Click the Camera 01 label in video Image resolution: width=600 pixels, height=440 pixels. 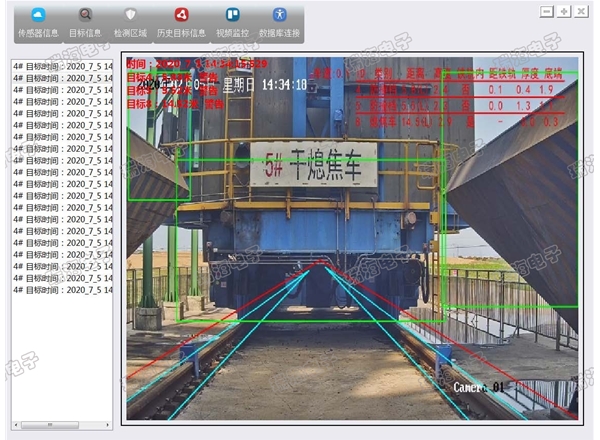tap(482, 386)
